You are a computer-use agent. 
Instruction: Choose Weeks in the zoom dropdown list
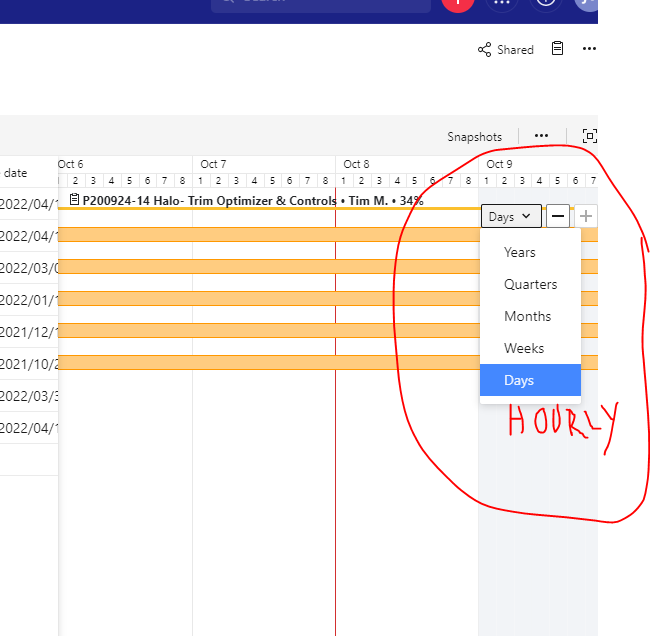point(524,348)
